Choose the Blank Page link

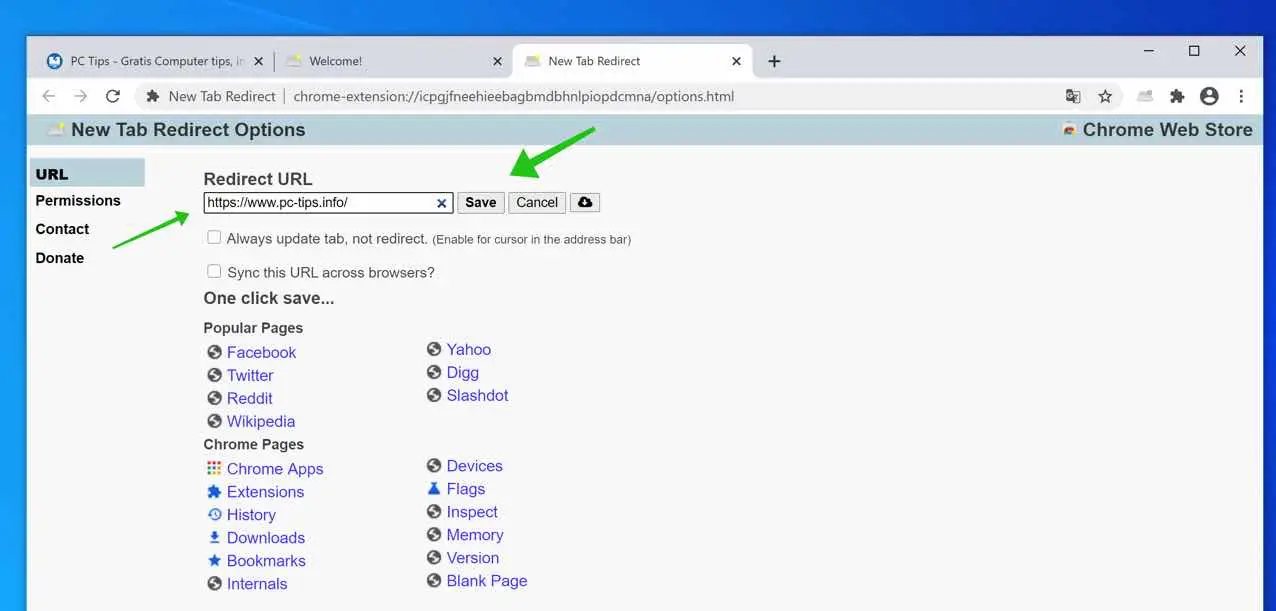point(487,580)
